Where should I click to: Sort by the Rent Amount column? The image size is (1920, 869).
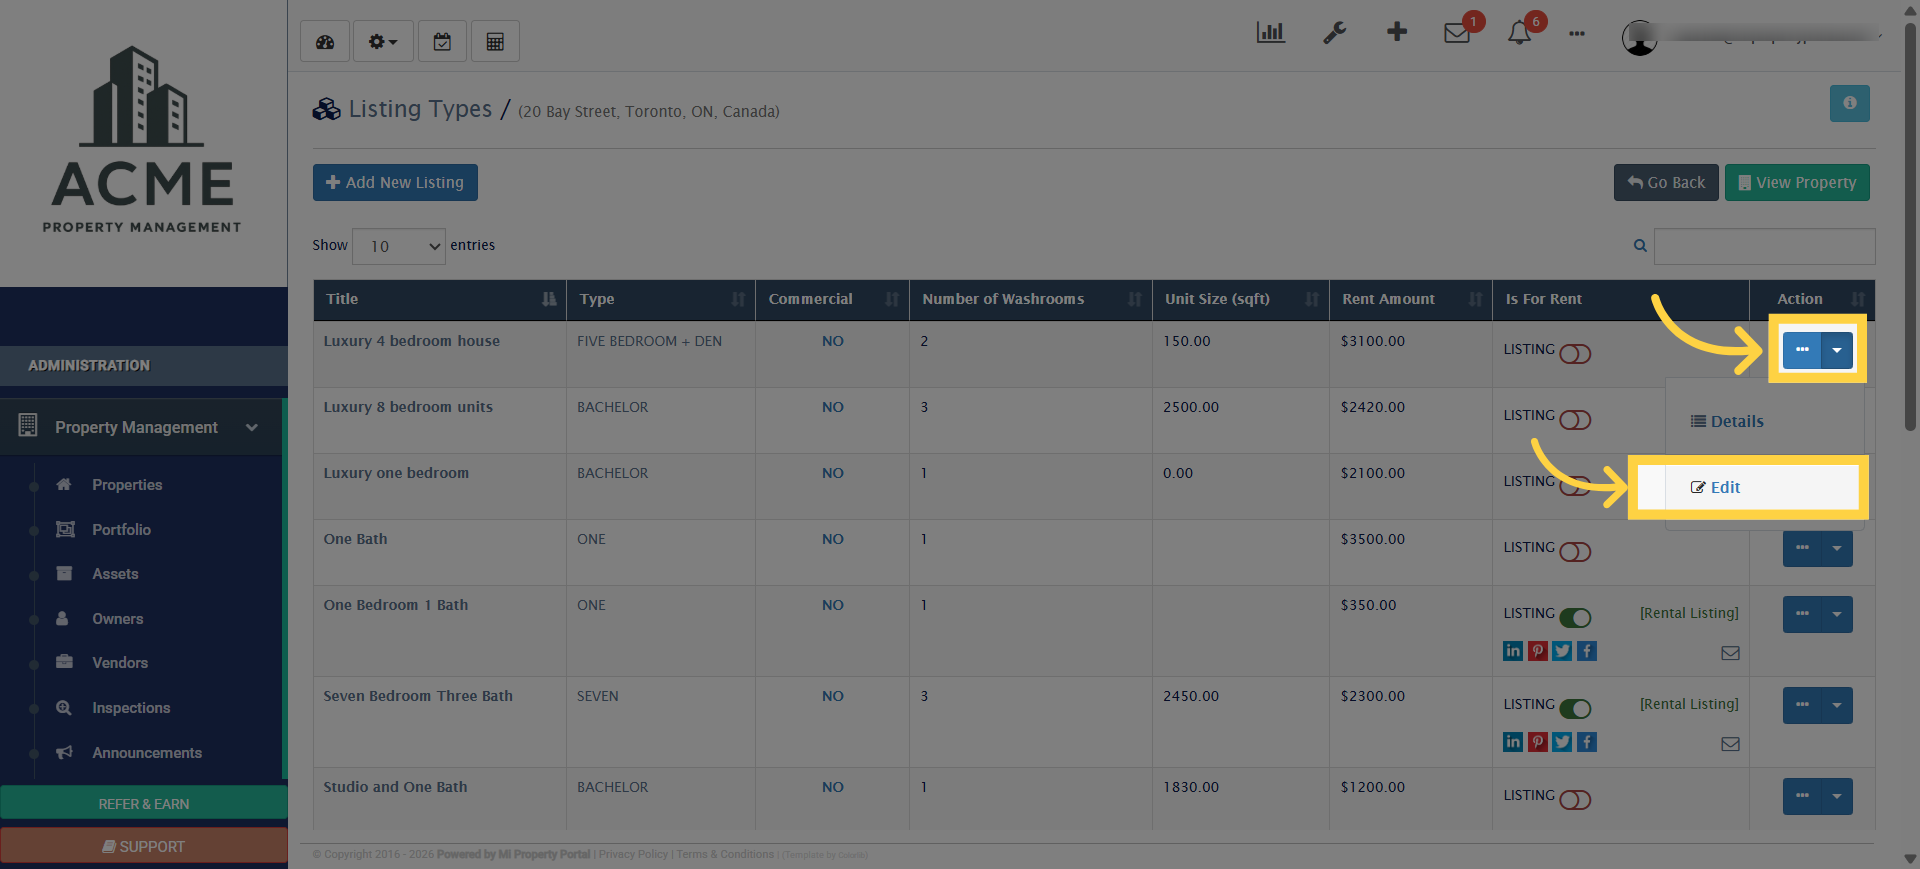point(1411,299)
